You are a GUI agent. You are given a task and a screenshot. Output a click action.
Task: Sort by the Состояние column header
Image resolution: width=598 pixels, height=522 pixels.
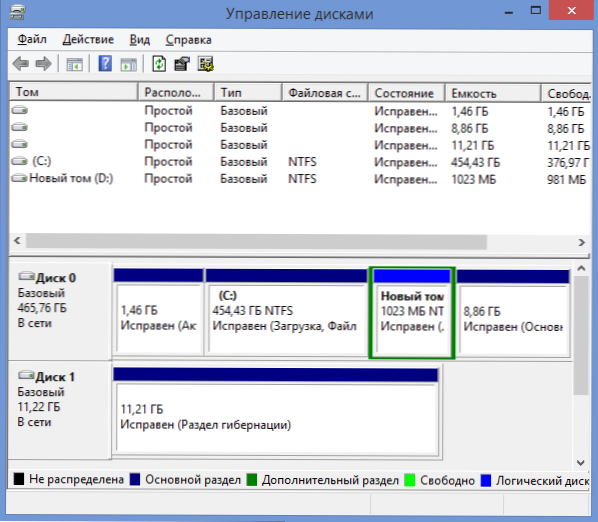406,93
